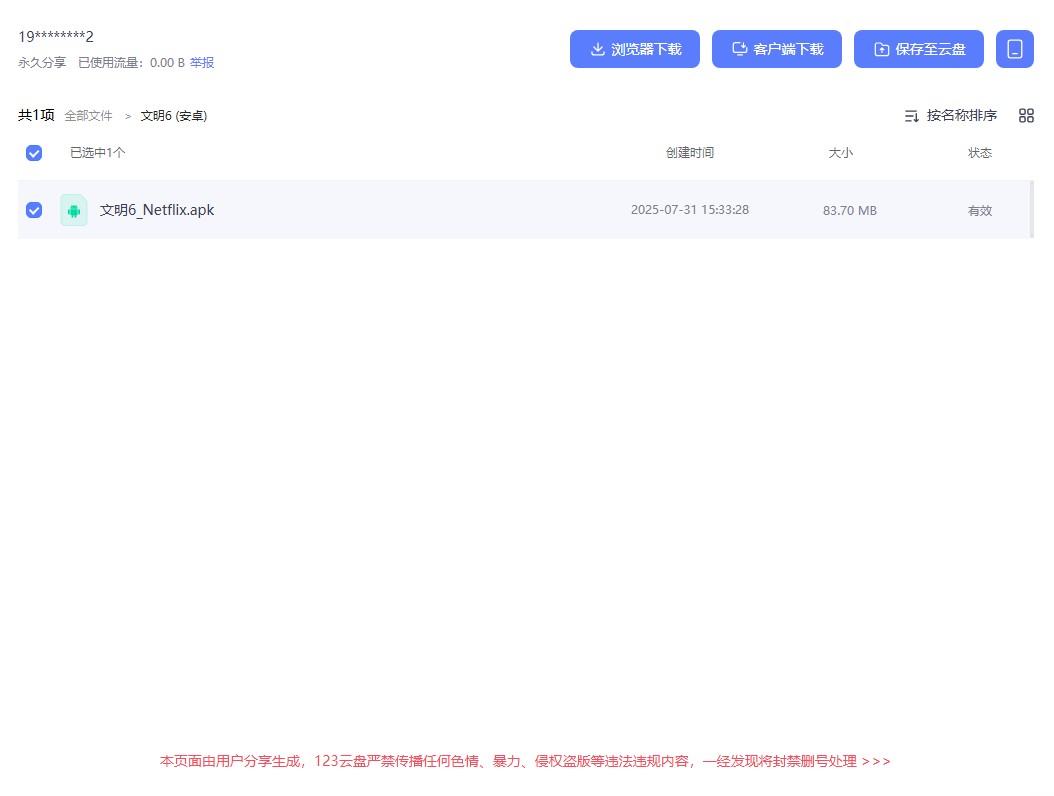Uncheck the select-all checkbox in header
The height and width of the screenshot is (796, 1054).
pyautogui.click(x=34, y=153)
